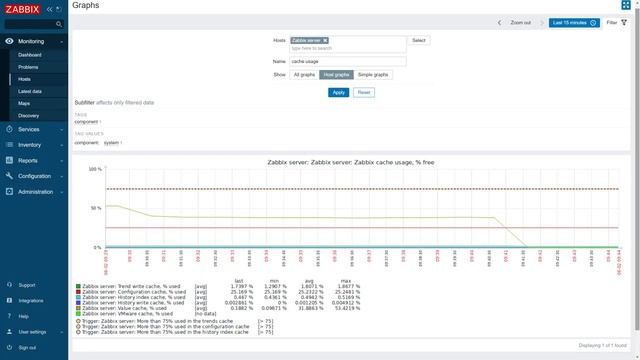Click the Hosts type here to search field
Viewport: 640px width, 360px height.
348,48
